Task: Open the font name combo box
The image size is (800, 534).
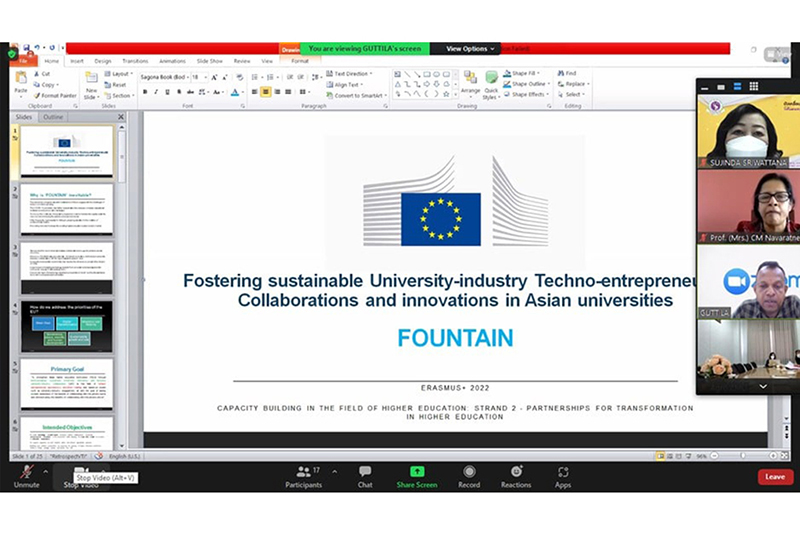Action: tap(164, 77)
